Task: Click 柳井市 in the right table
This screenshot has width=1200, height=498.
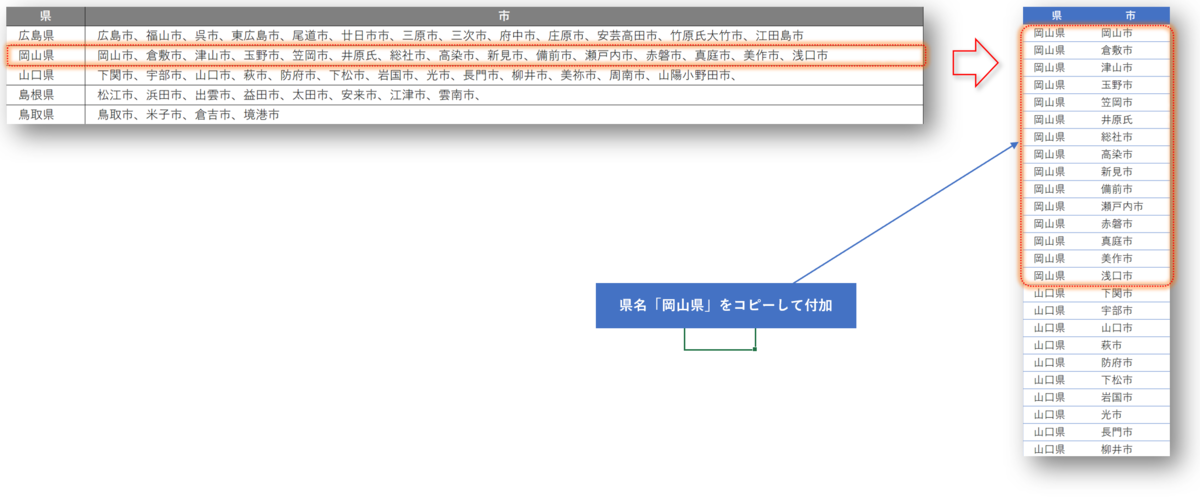Action: point(1116,449)
